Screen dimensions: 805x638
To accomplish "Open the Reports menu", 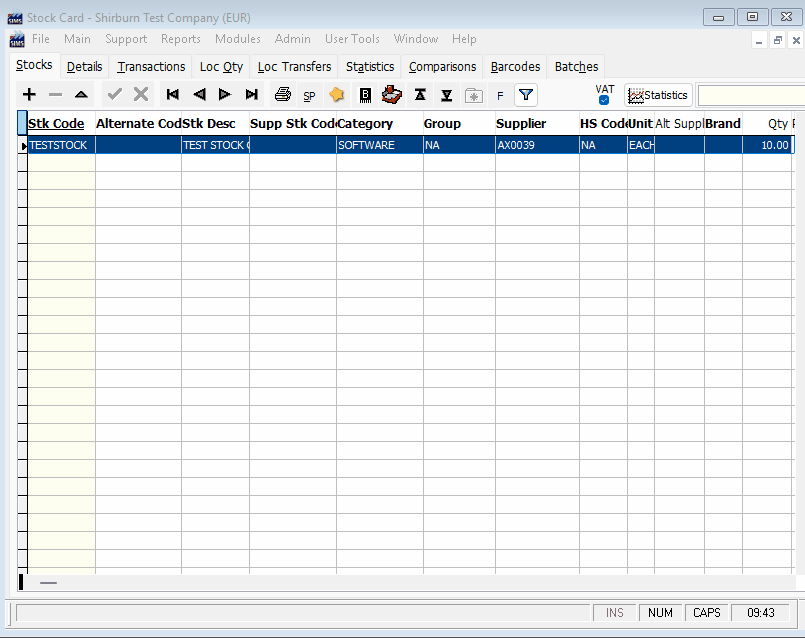I will tap(180, 39).
